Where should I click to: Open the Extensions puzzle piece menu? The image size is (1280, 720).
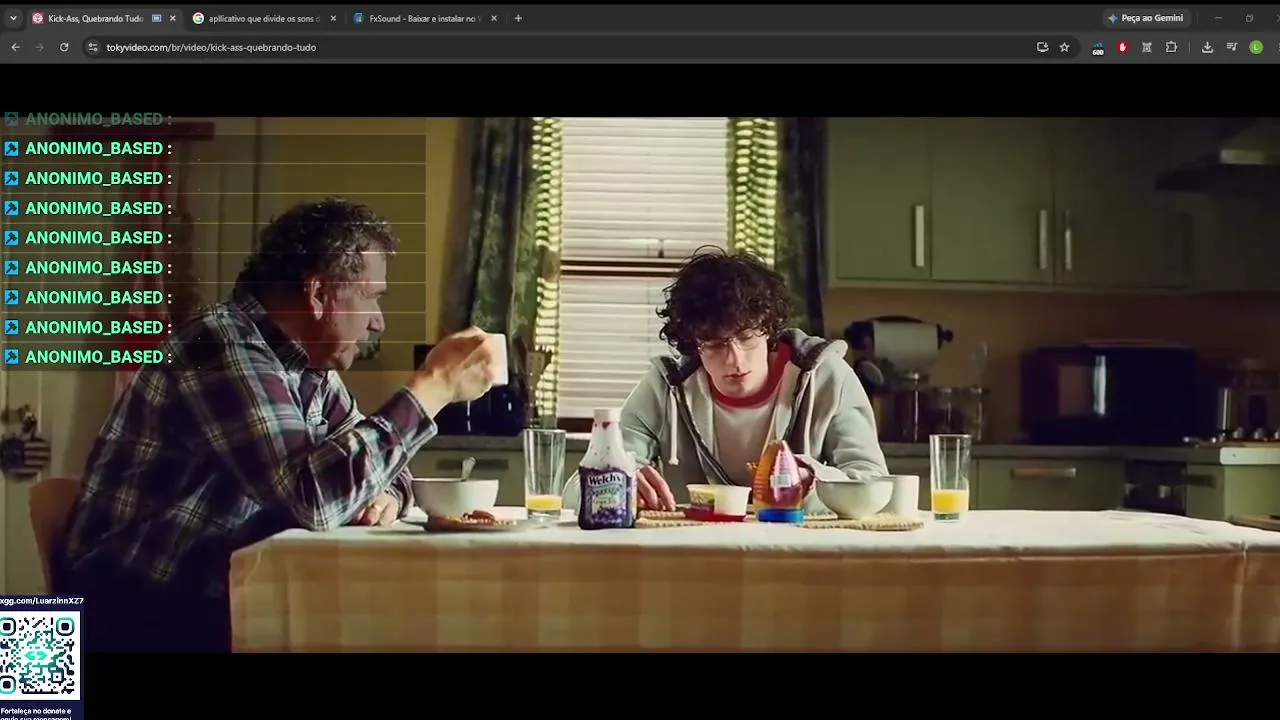[x=1171, y=47]
